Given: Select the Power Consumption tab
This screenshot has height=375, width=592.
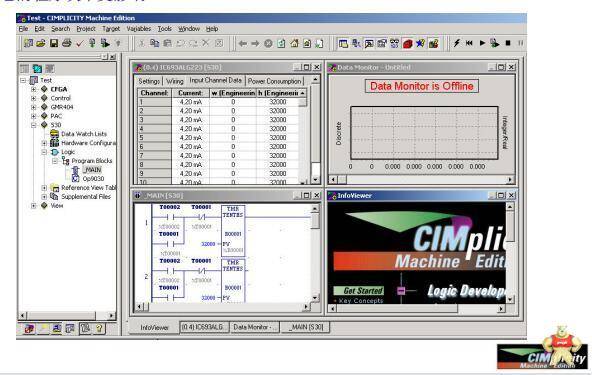Looking at the screenshot, I should pos(274,81).
